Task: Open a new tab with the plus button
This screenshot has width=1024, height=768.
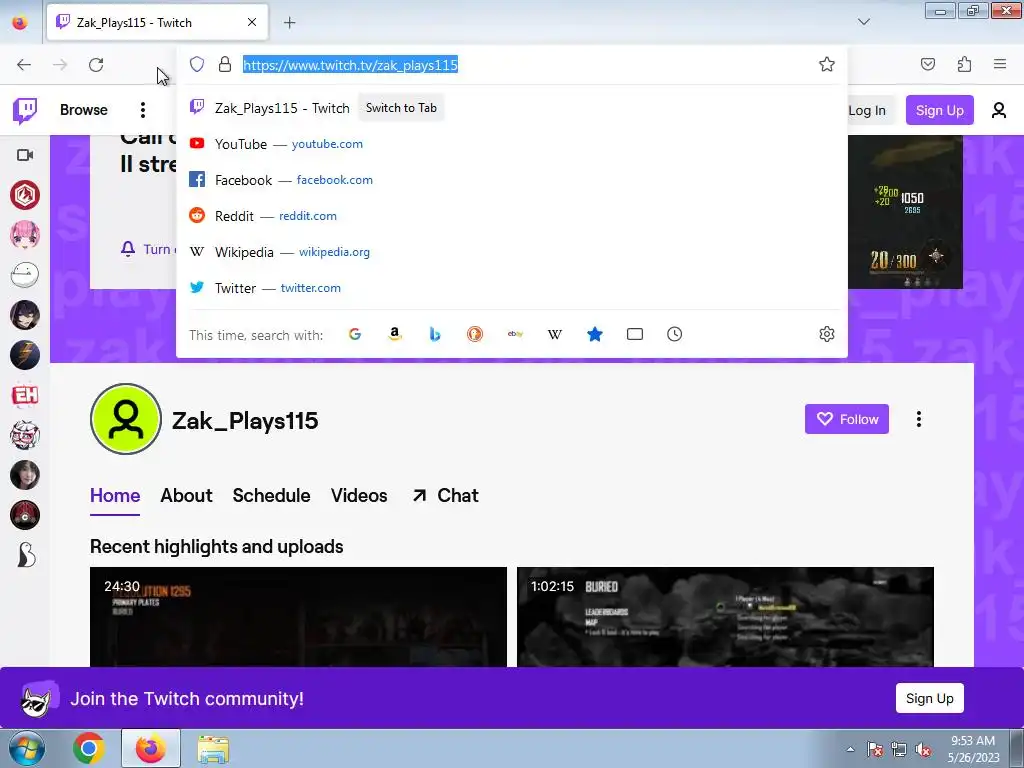Action: [289, 23]
